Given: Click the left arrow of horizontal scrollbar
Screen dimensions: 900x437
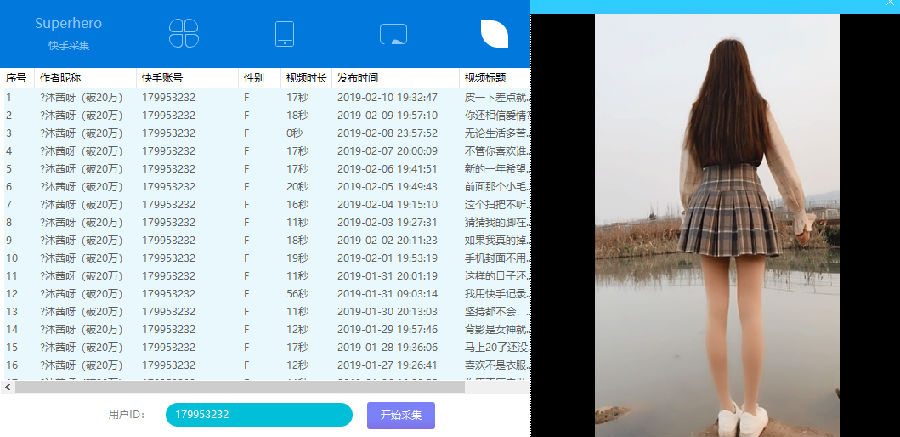Looking at the screenshot, I should pyautogui.click(x=7, y=388).
